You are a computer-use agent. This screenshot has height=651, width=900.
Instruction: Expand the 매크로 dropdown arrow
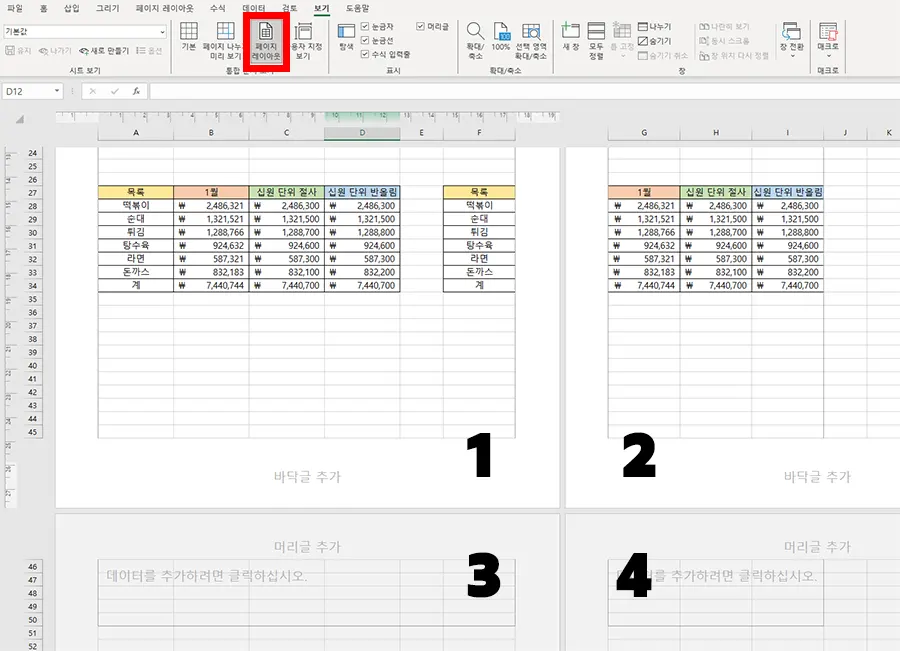coord(829,55)
